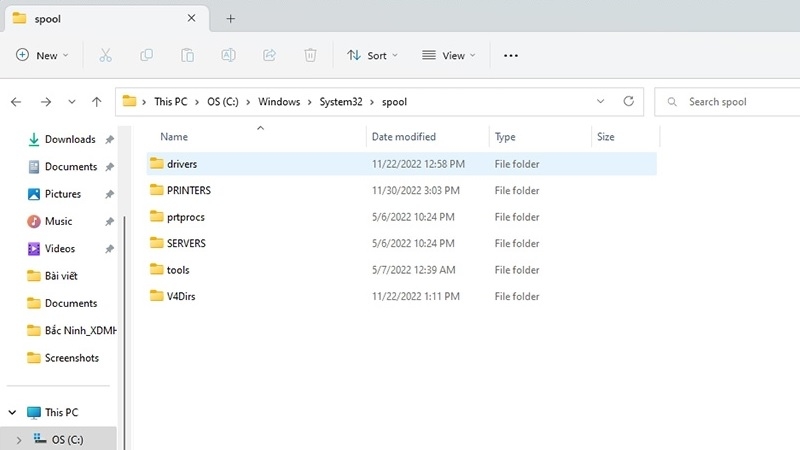Select the V4Dirs folder name
Screen dimensions: 800x450
click(181, 296)
